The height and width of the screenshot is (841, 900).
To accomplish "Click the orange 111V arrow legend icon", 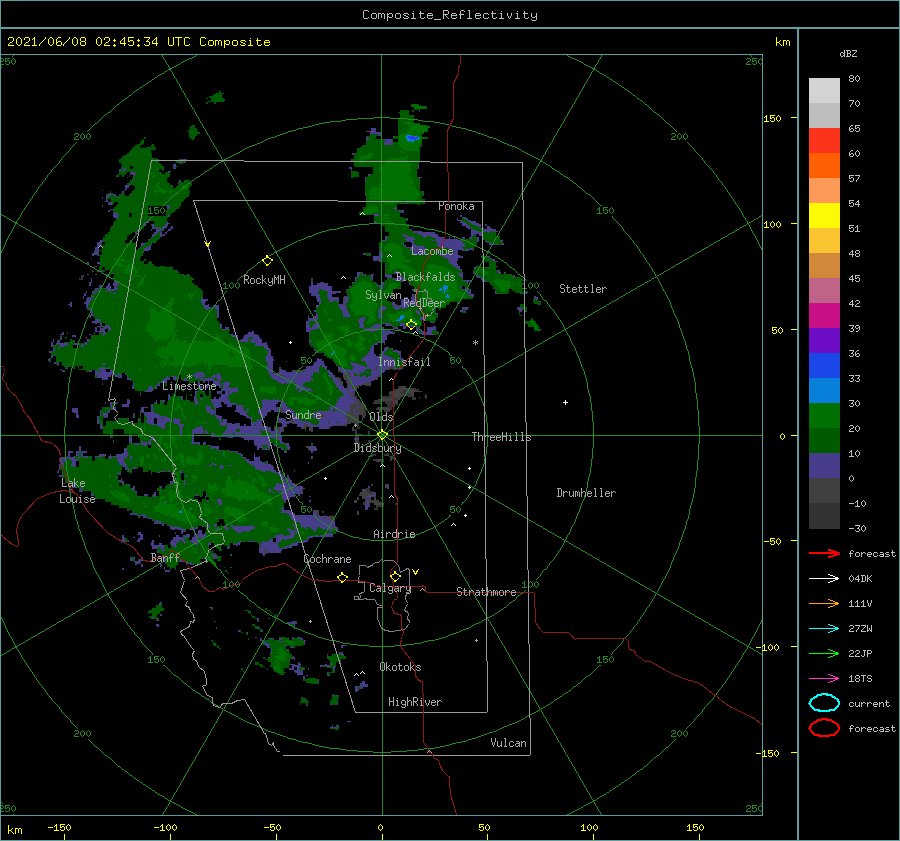I will [824, 603].
